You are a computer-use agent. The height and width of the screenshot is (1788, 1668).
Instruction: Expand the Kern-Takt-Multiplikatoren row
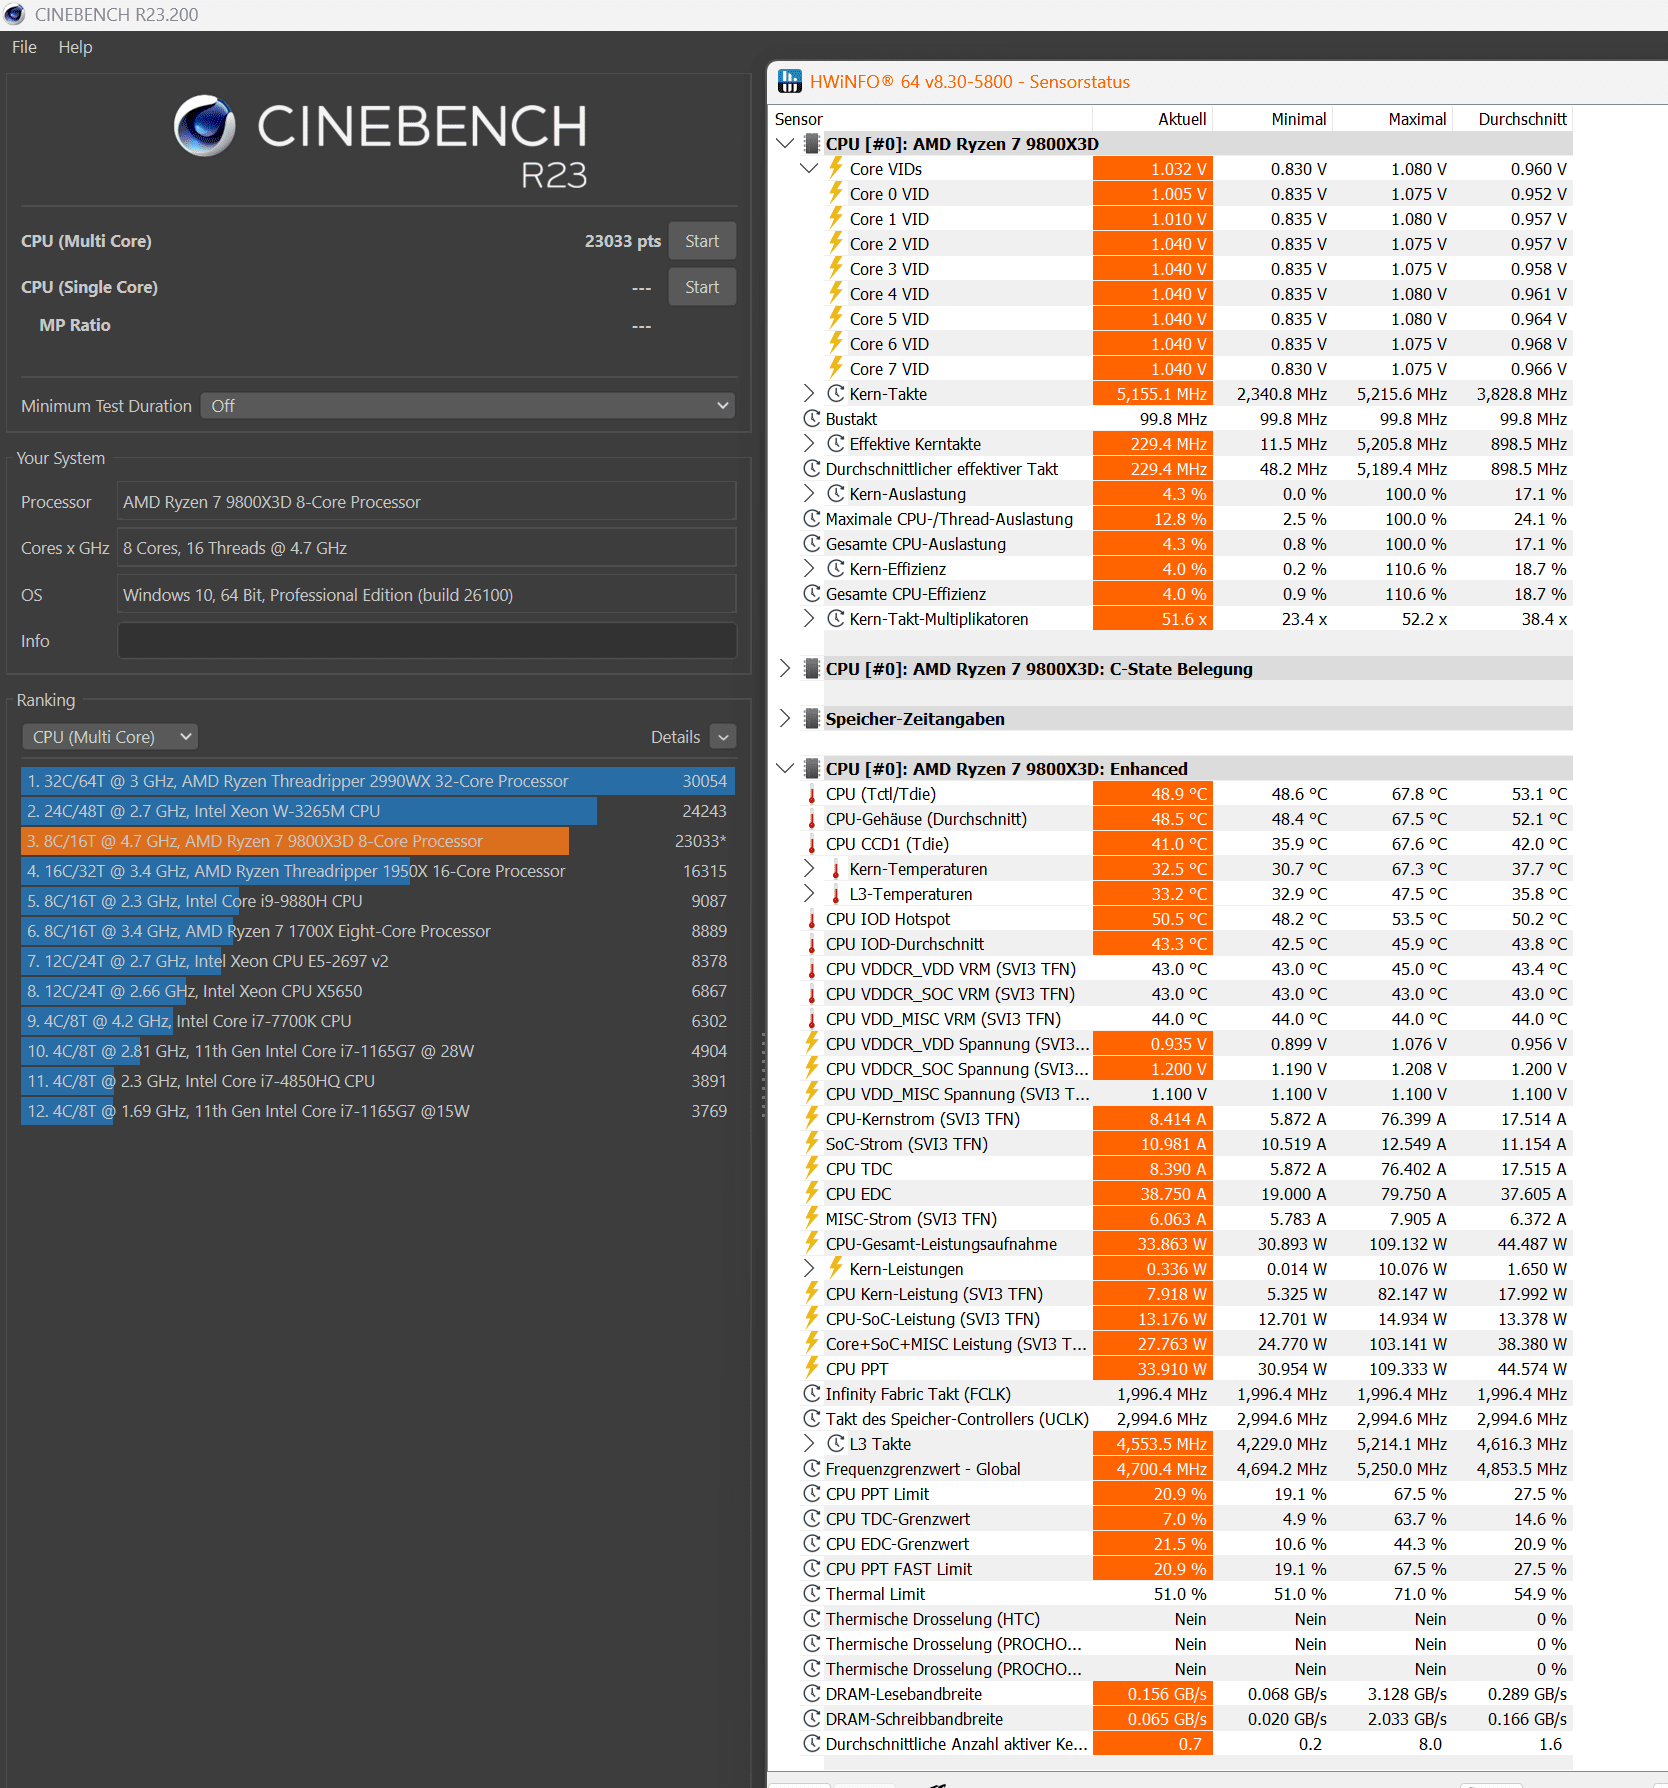point(809,619)
